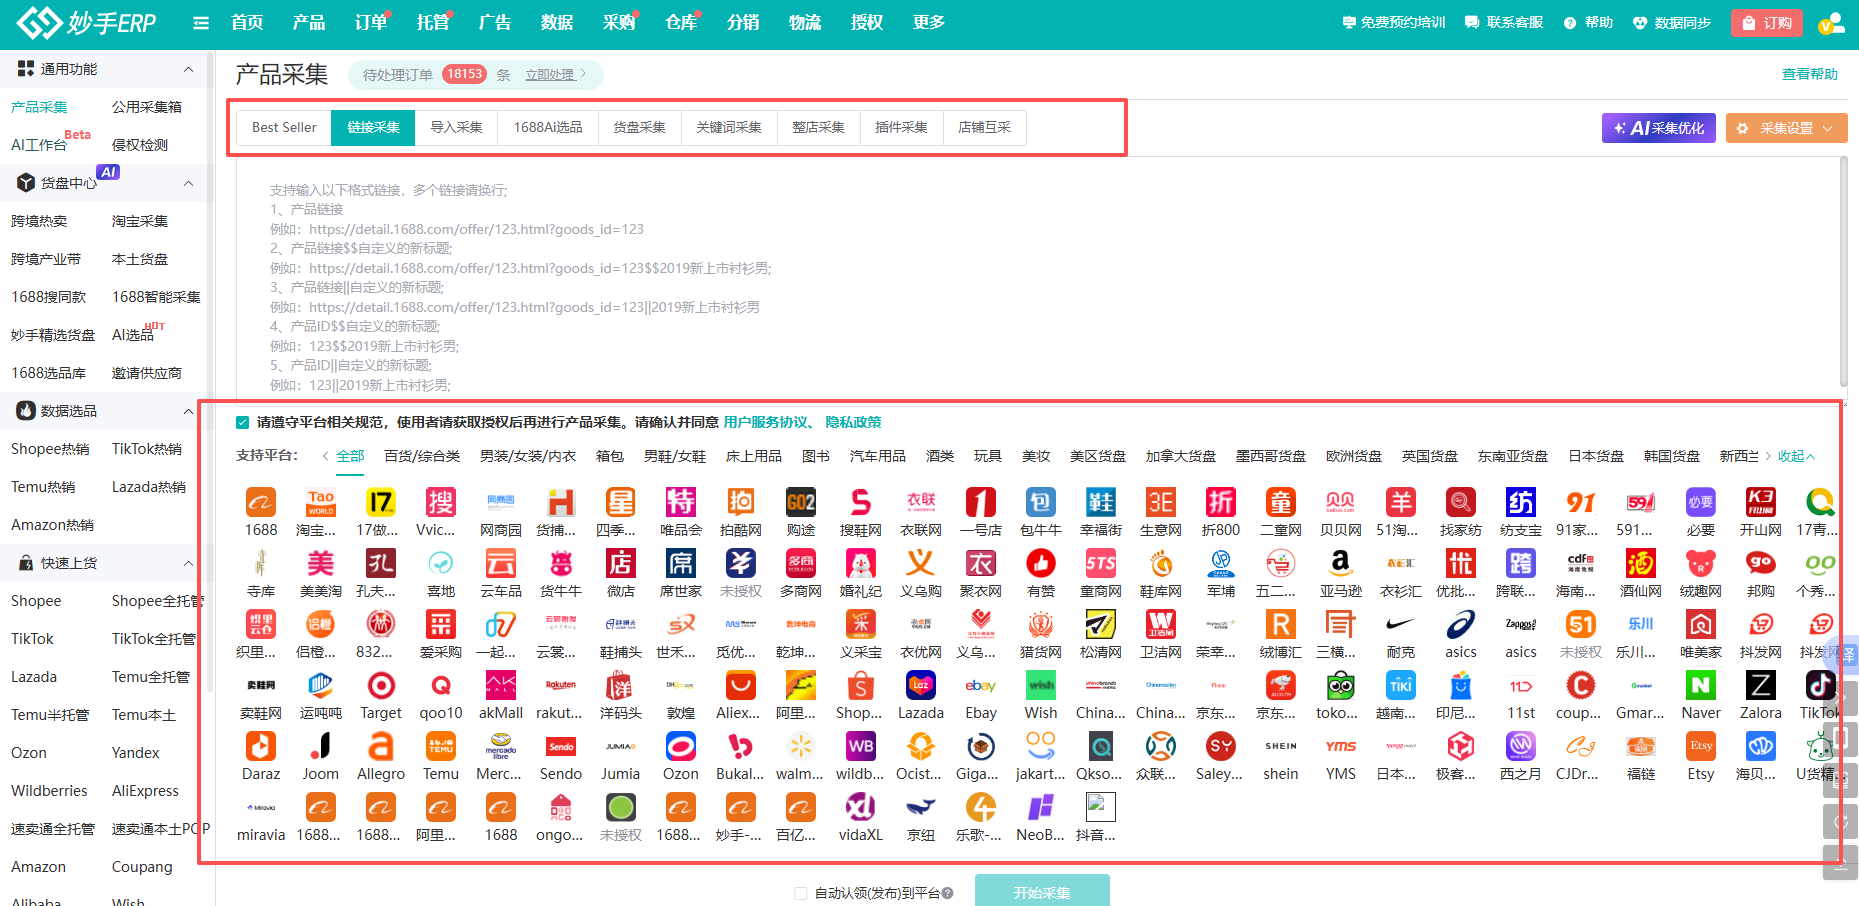This screenshot has width=1859, height=906.
Task: Focus the product link input text area
Action: [1037, 279]
